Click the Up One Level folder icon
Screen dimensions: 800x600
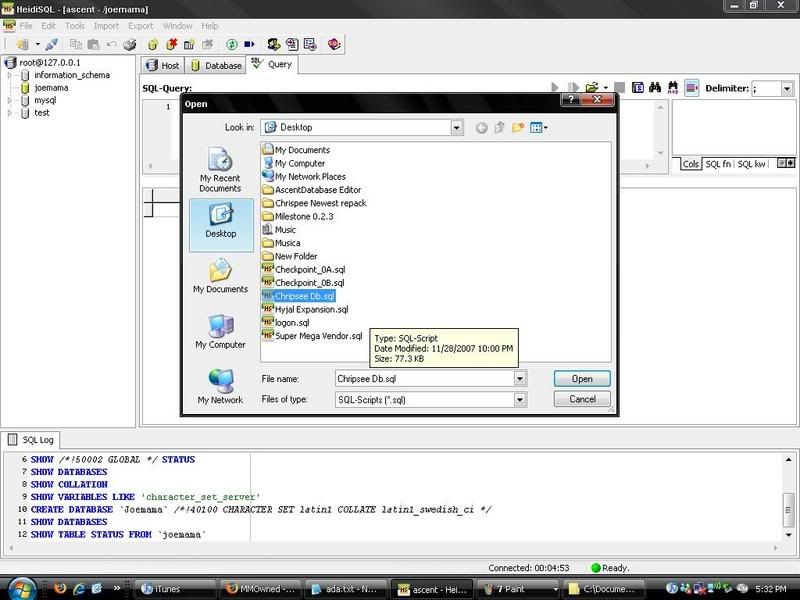(x=499, y=128)
